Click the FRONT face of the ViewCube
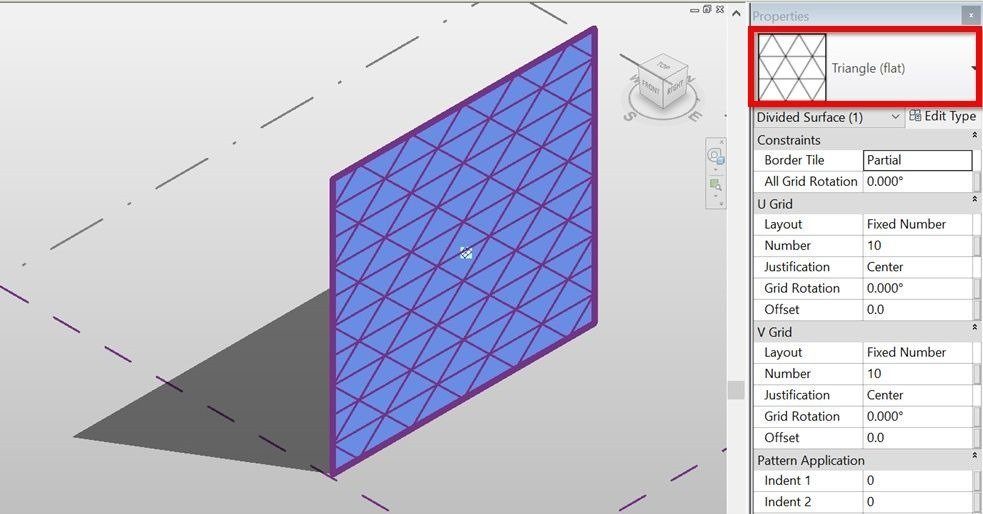This screenshot has height=514, width=983. [x=653, y=88]
